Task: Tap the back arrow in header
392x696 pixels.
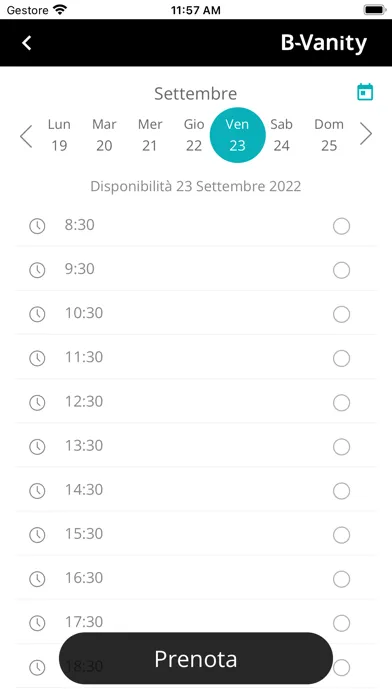Action: pos(27,43)
